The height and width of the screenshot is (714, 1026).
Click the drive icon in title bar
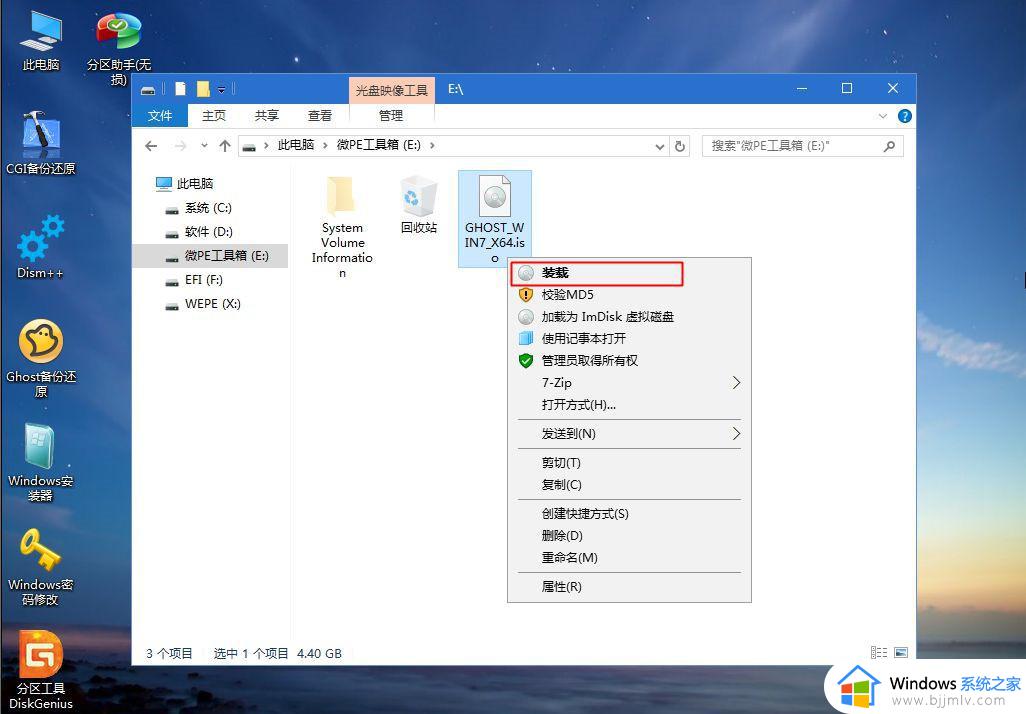point(149,90)
